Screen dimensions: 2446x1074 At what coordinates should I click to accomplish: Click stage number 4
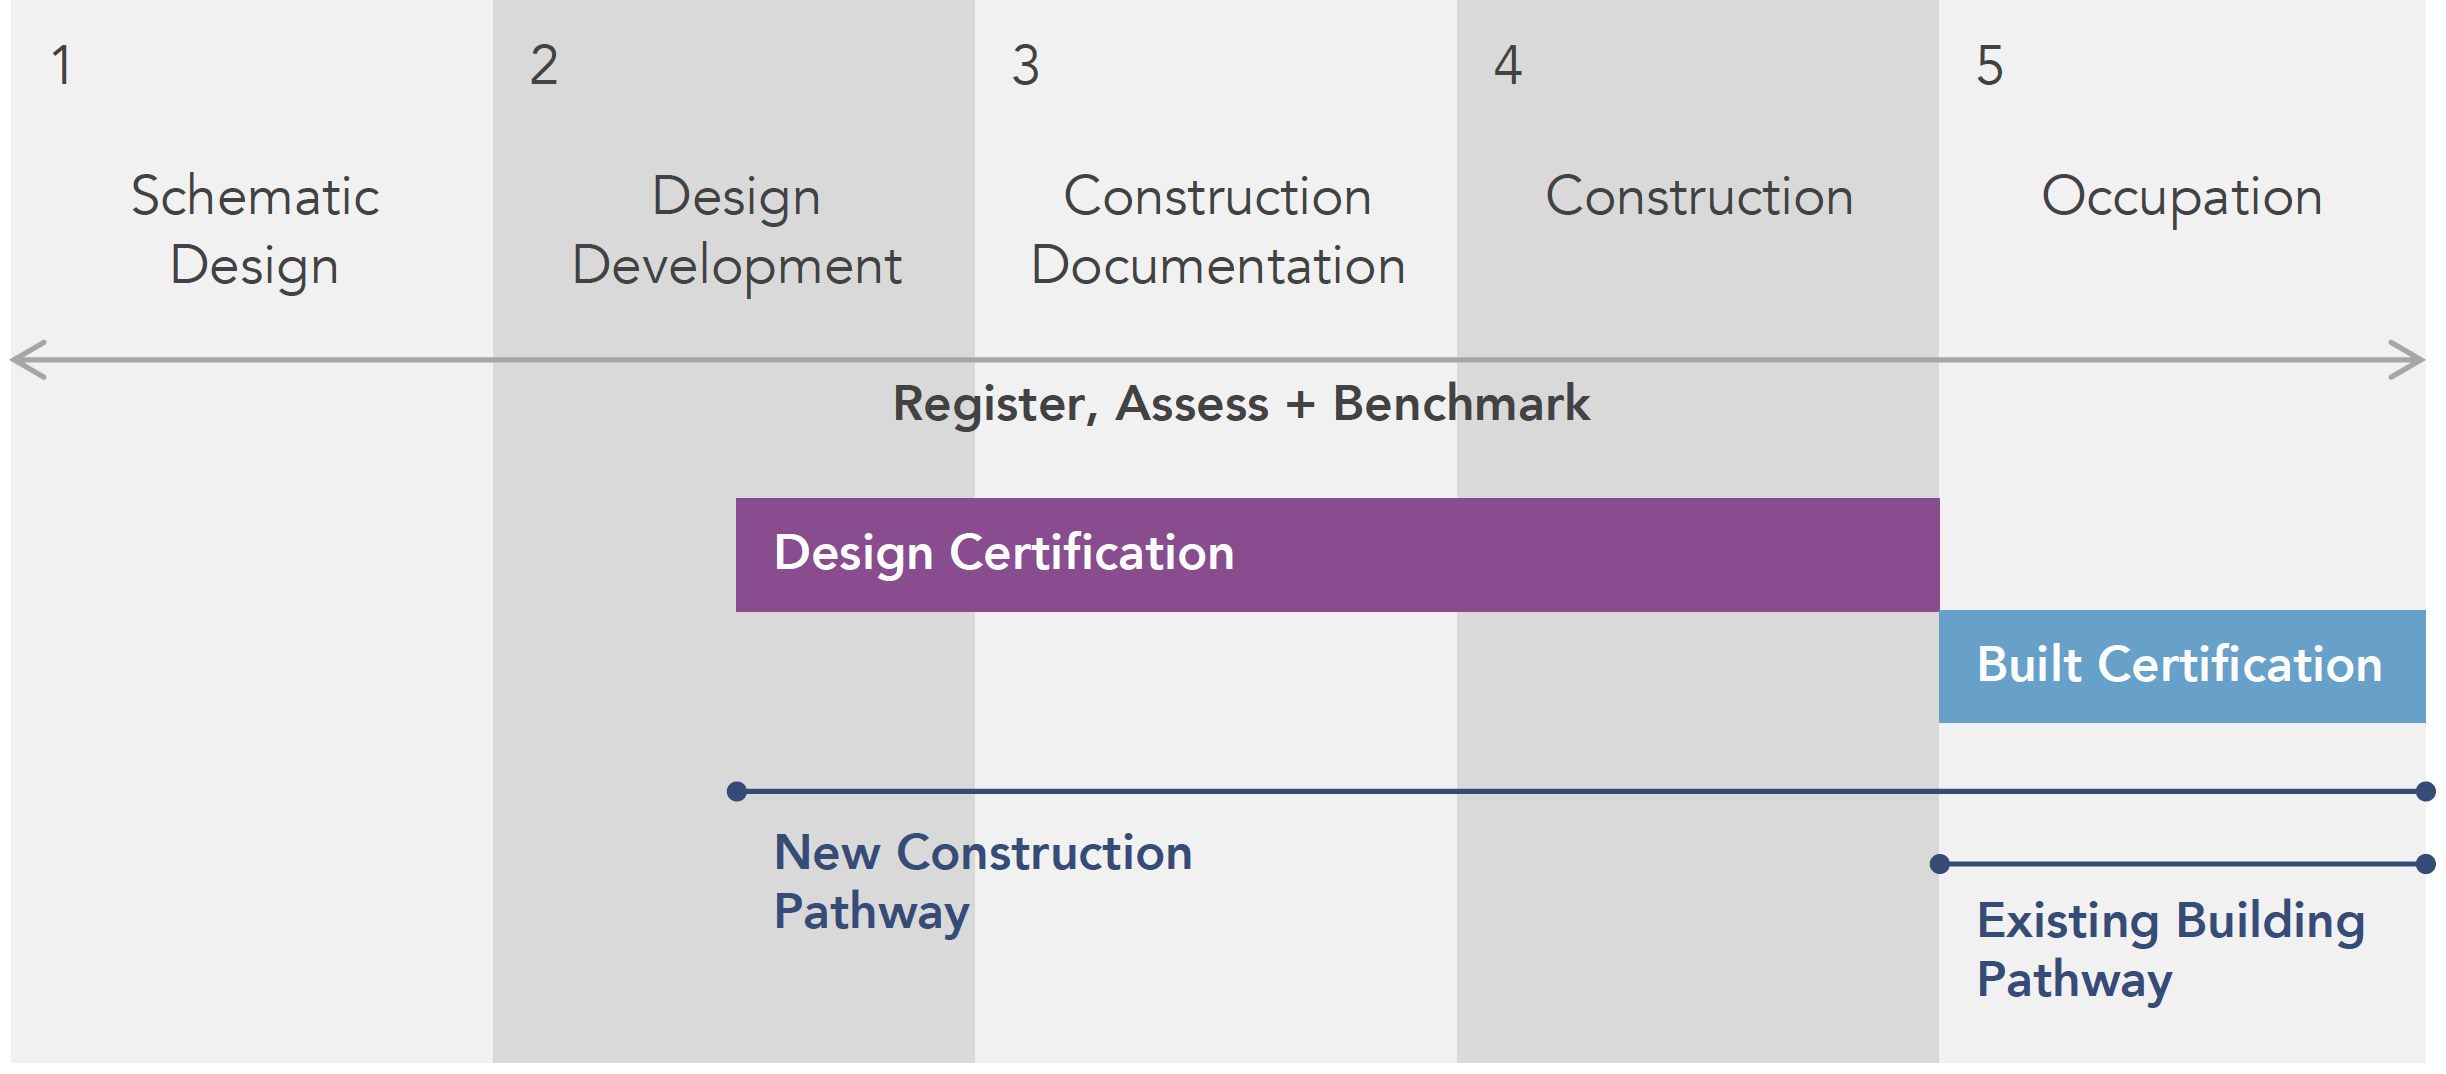click(x=1508, y=66)
